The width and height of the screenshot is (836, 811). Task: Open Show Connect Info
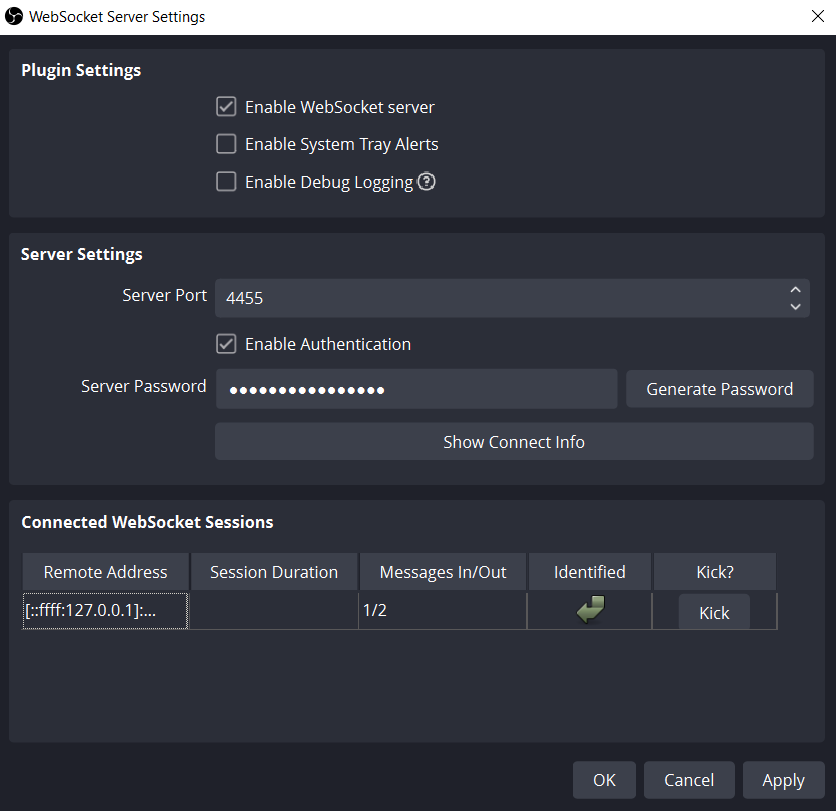513,441
